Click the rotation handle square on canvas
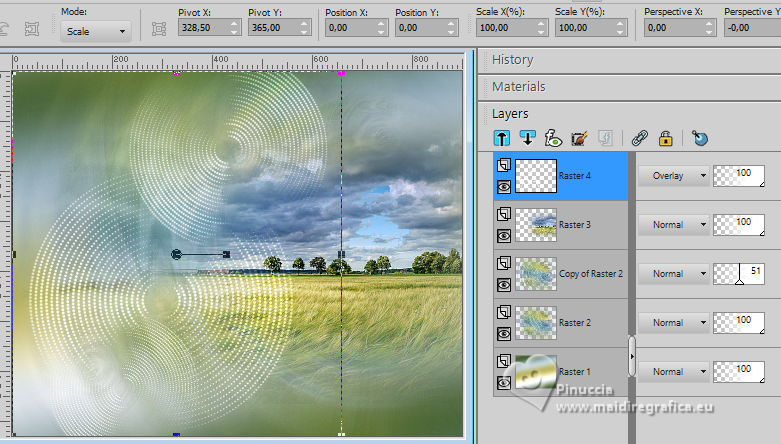 tap(227, 255)
